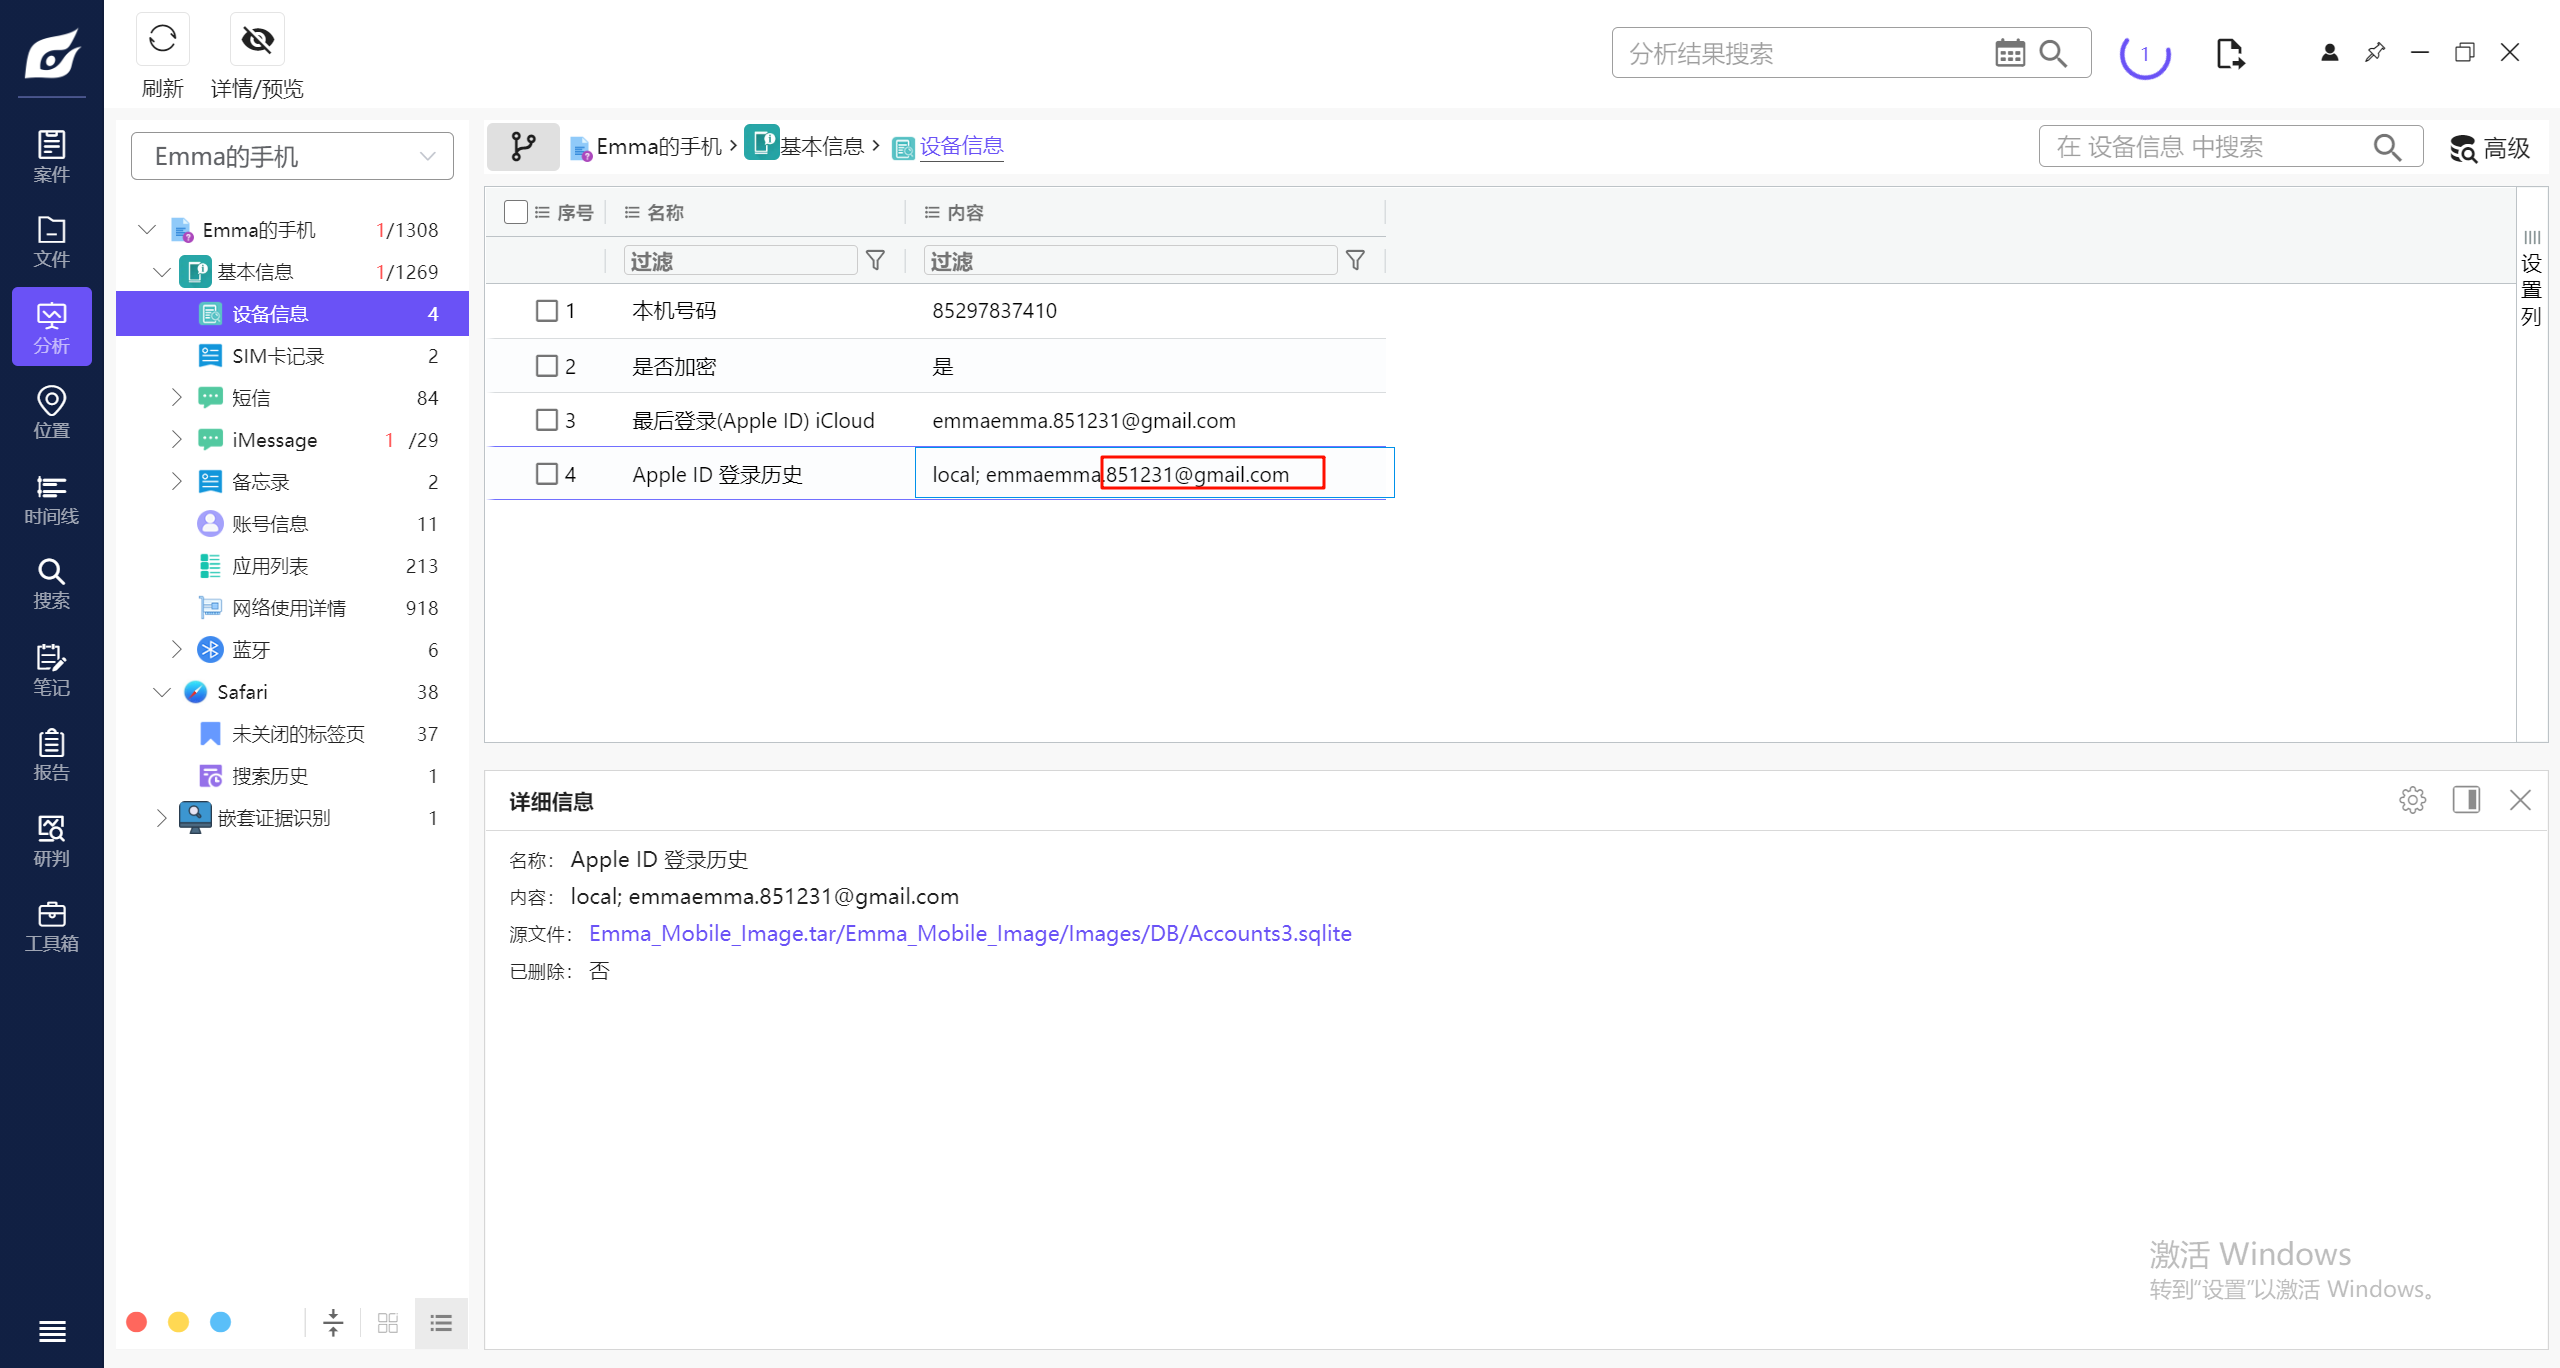Screen dimensions: 2560x1368
Task: Open the 工具箱 toolbox sidebar icon
Action: click(x=51, y=926)
